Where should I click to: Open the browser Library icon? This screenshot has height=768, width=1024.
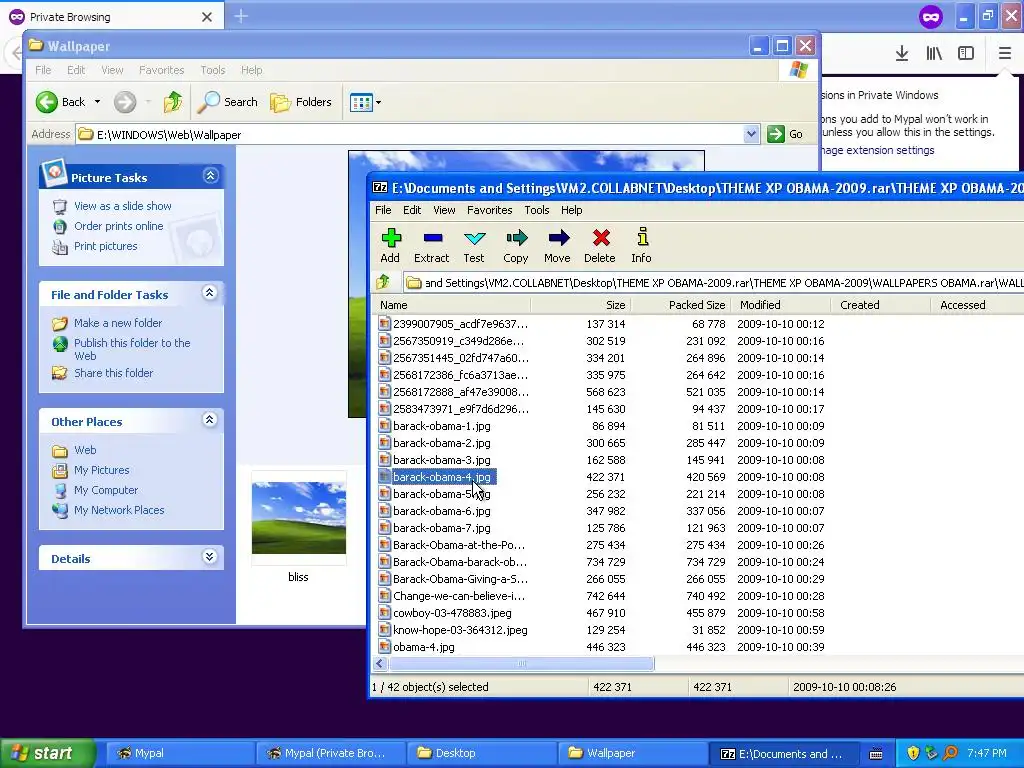coord(934,54)
